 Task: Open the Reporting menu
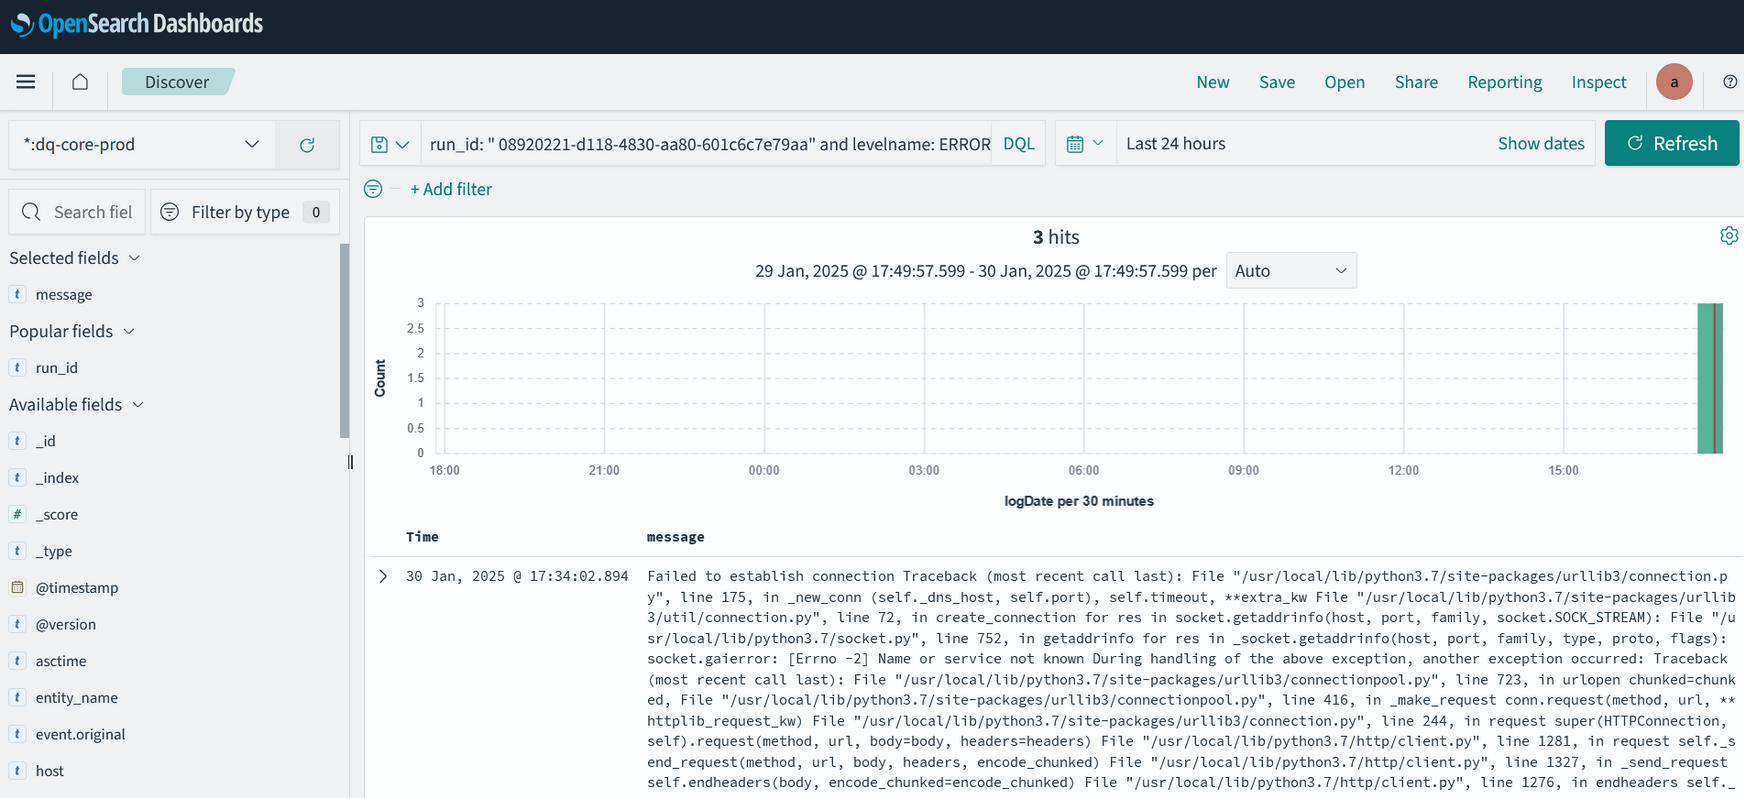(1504, 82)
